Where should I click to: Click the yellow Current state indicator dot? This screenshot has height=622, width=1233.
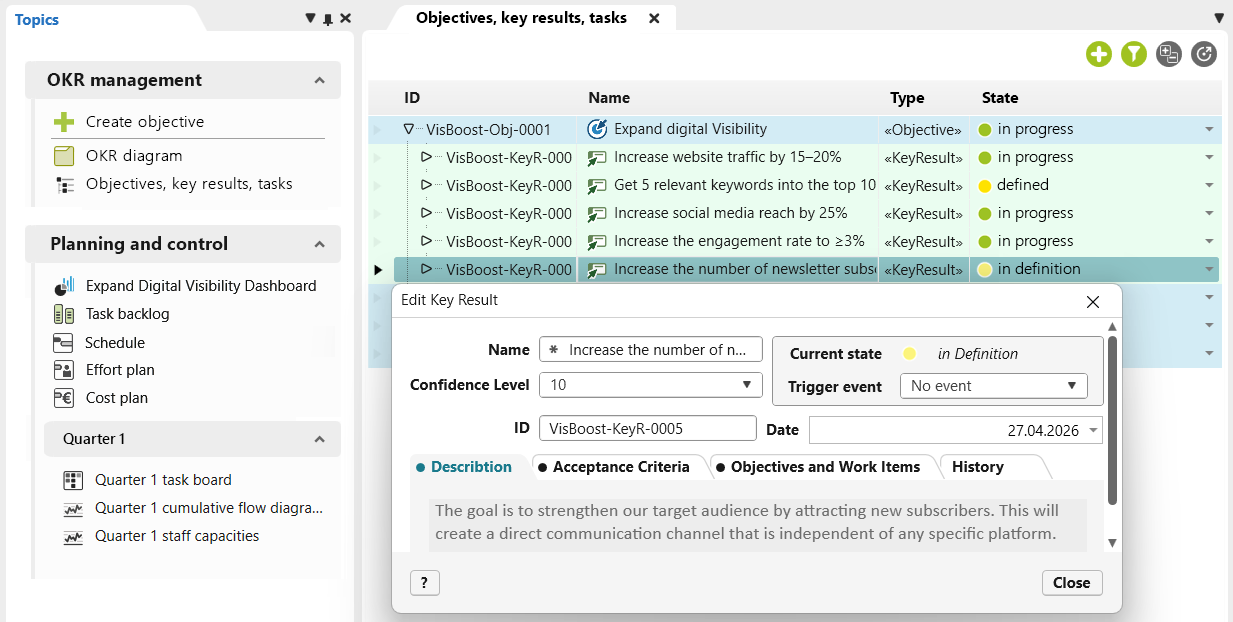tap(909, 353)
